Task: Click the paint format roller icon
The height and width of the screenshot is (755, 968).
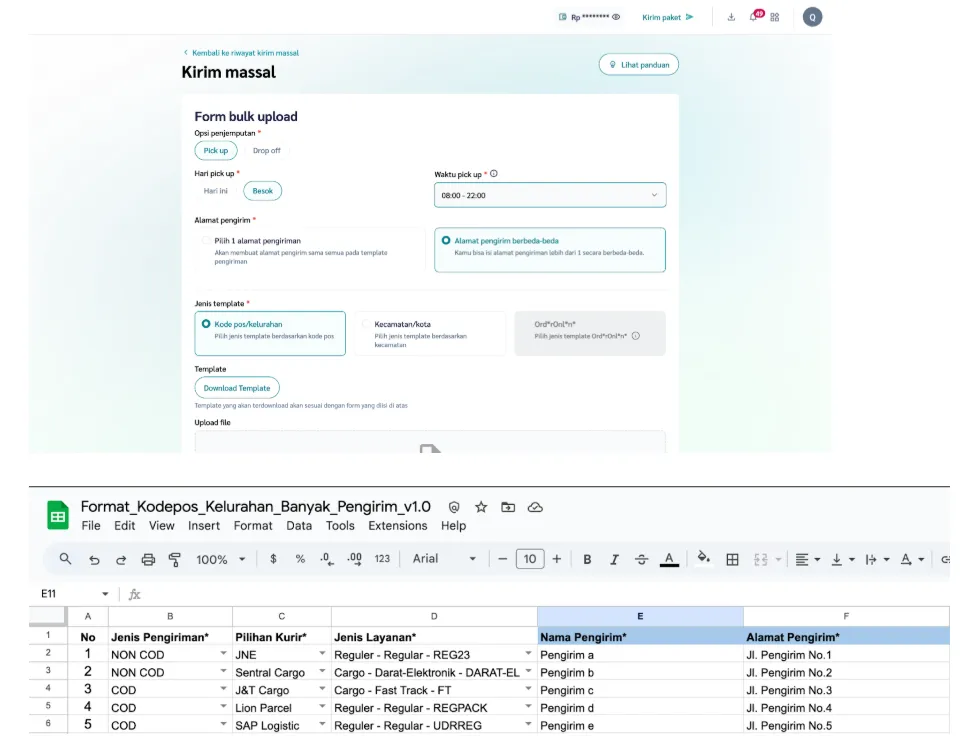Action: pos(175,559)
